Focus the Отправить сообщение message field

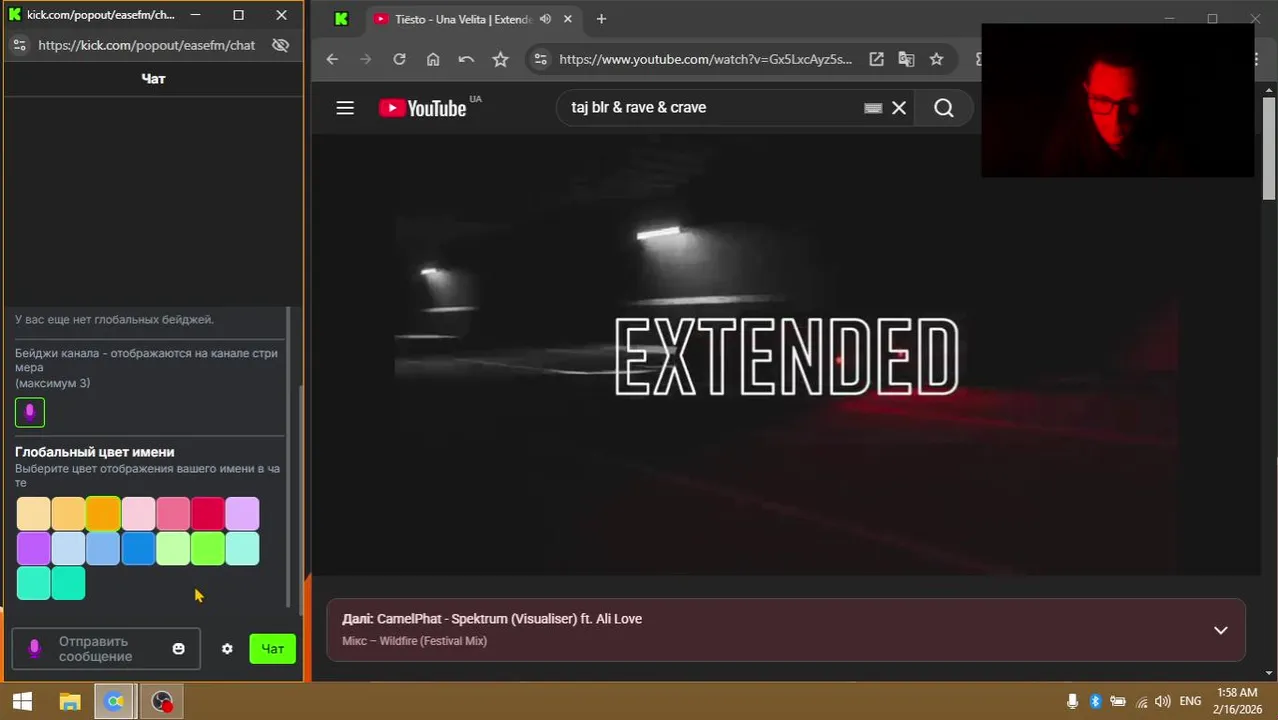[x=106, y=649]
